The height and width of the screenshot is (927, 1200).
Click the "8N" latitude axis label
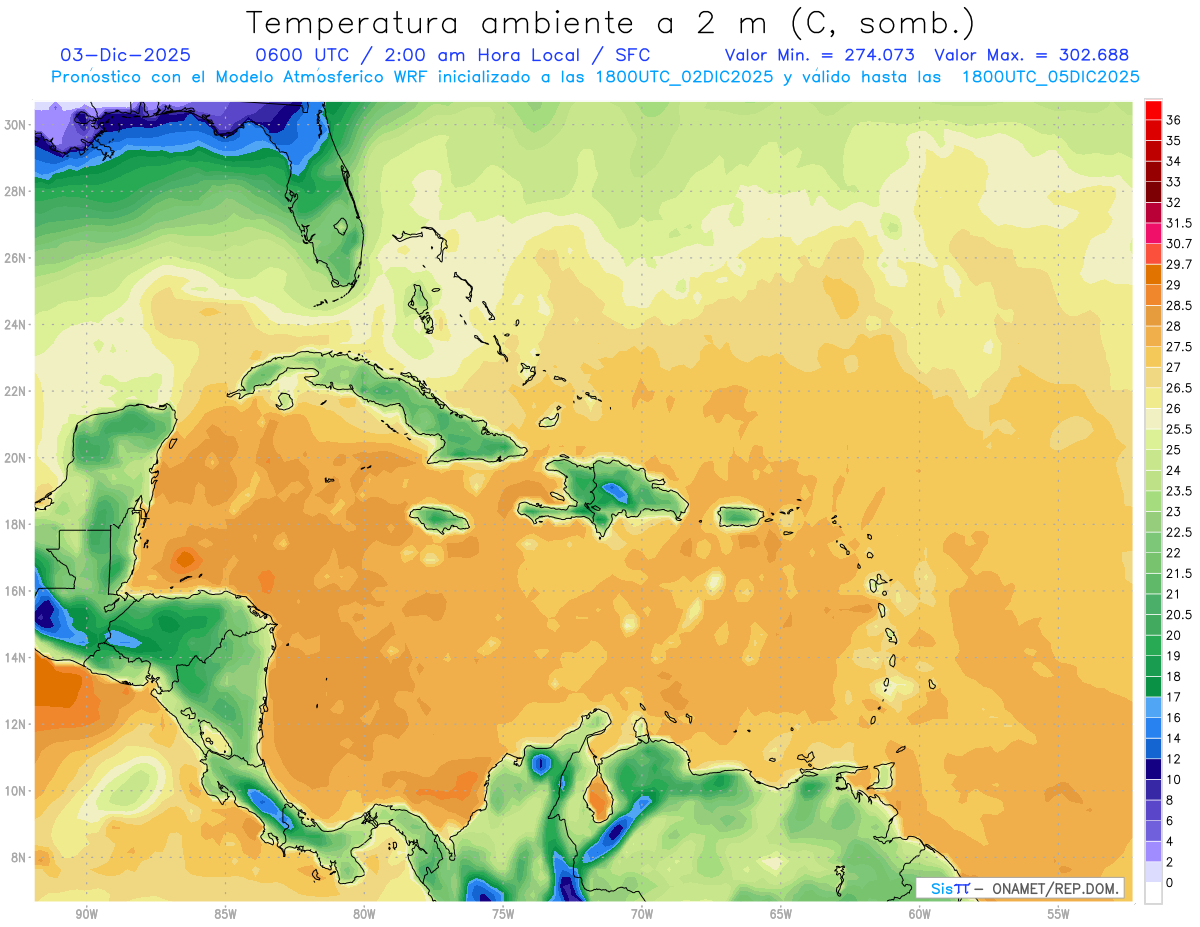(x=19, y=858)
